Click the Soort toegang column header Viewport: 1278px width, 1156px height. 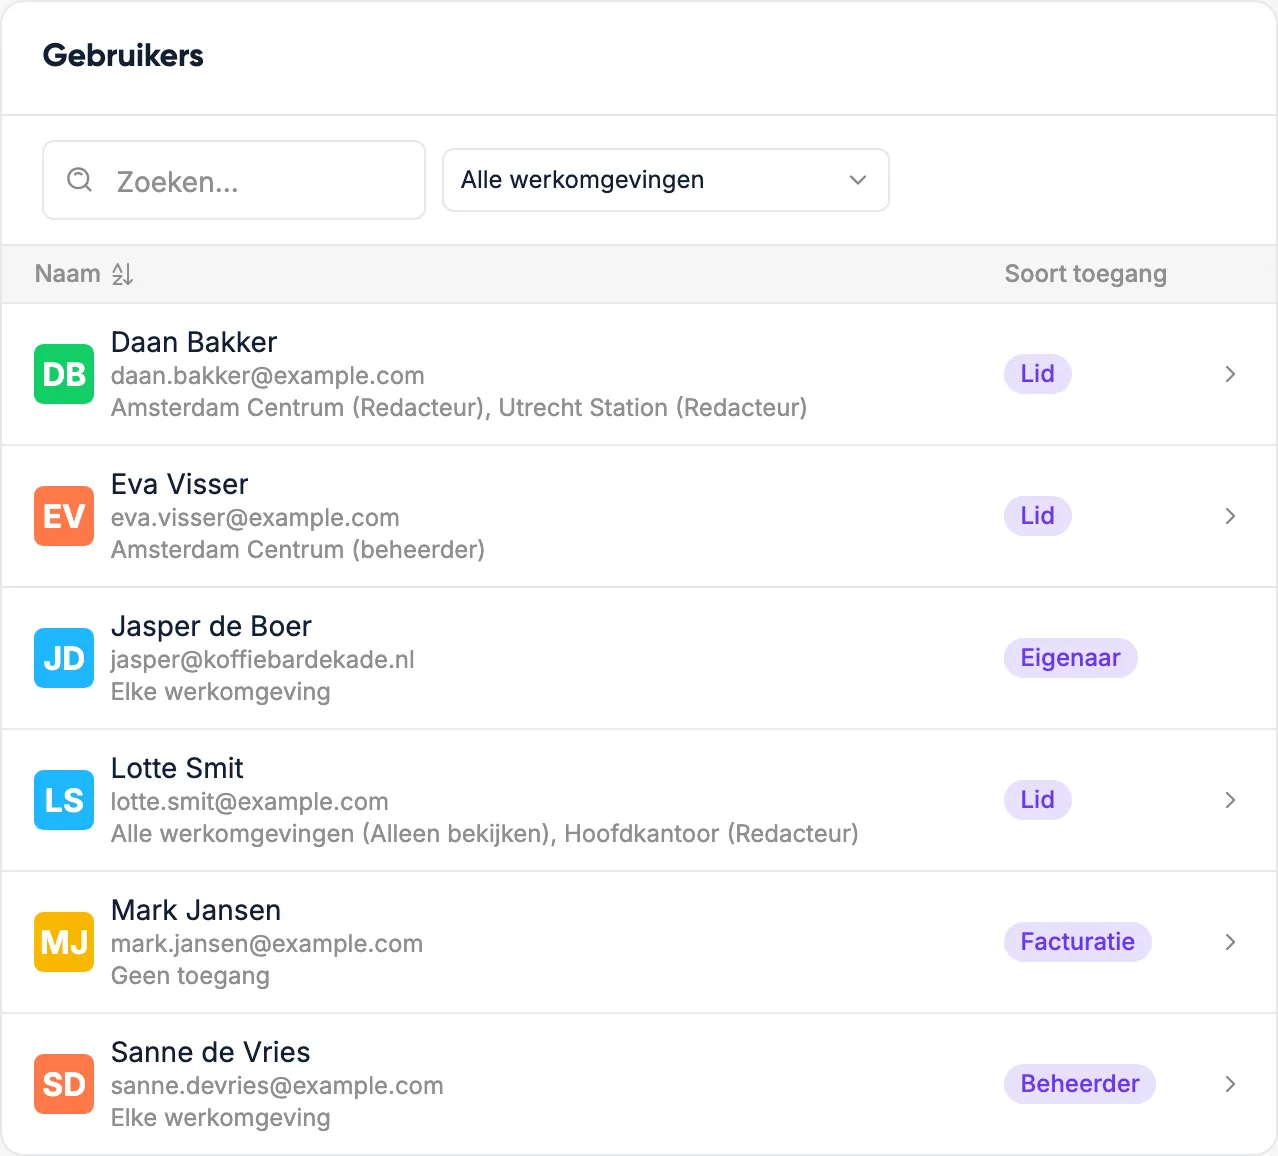[1085, 274]
